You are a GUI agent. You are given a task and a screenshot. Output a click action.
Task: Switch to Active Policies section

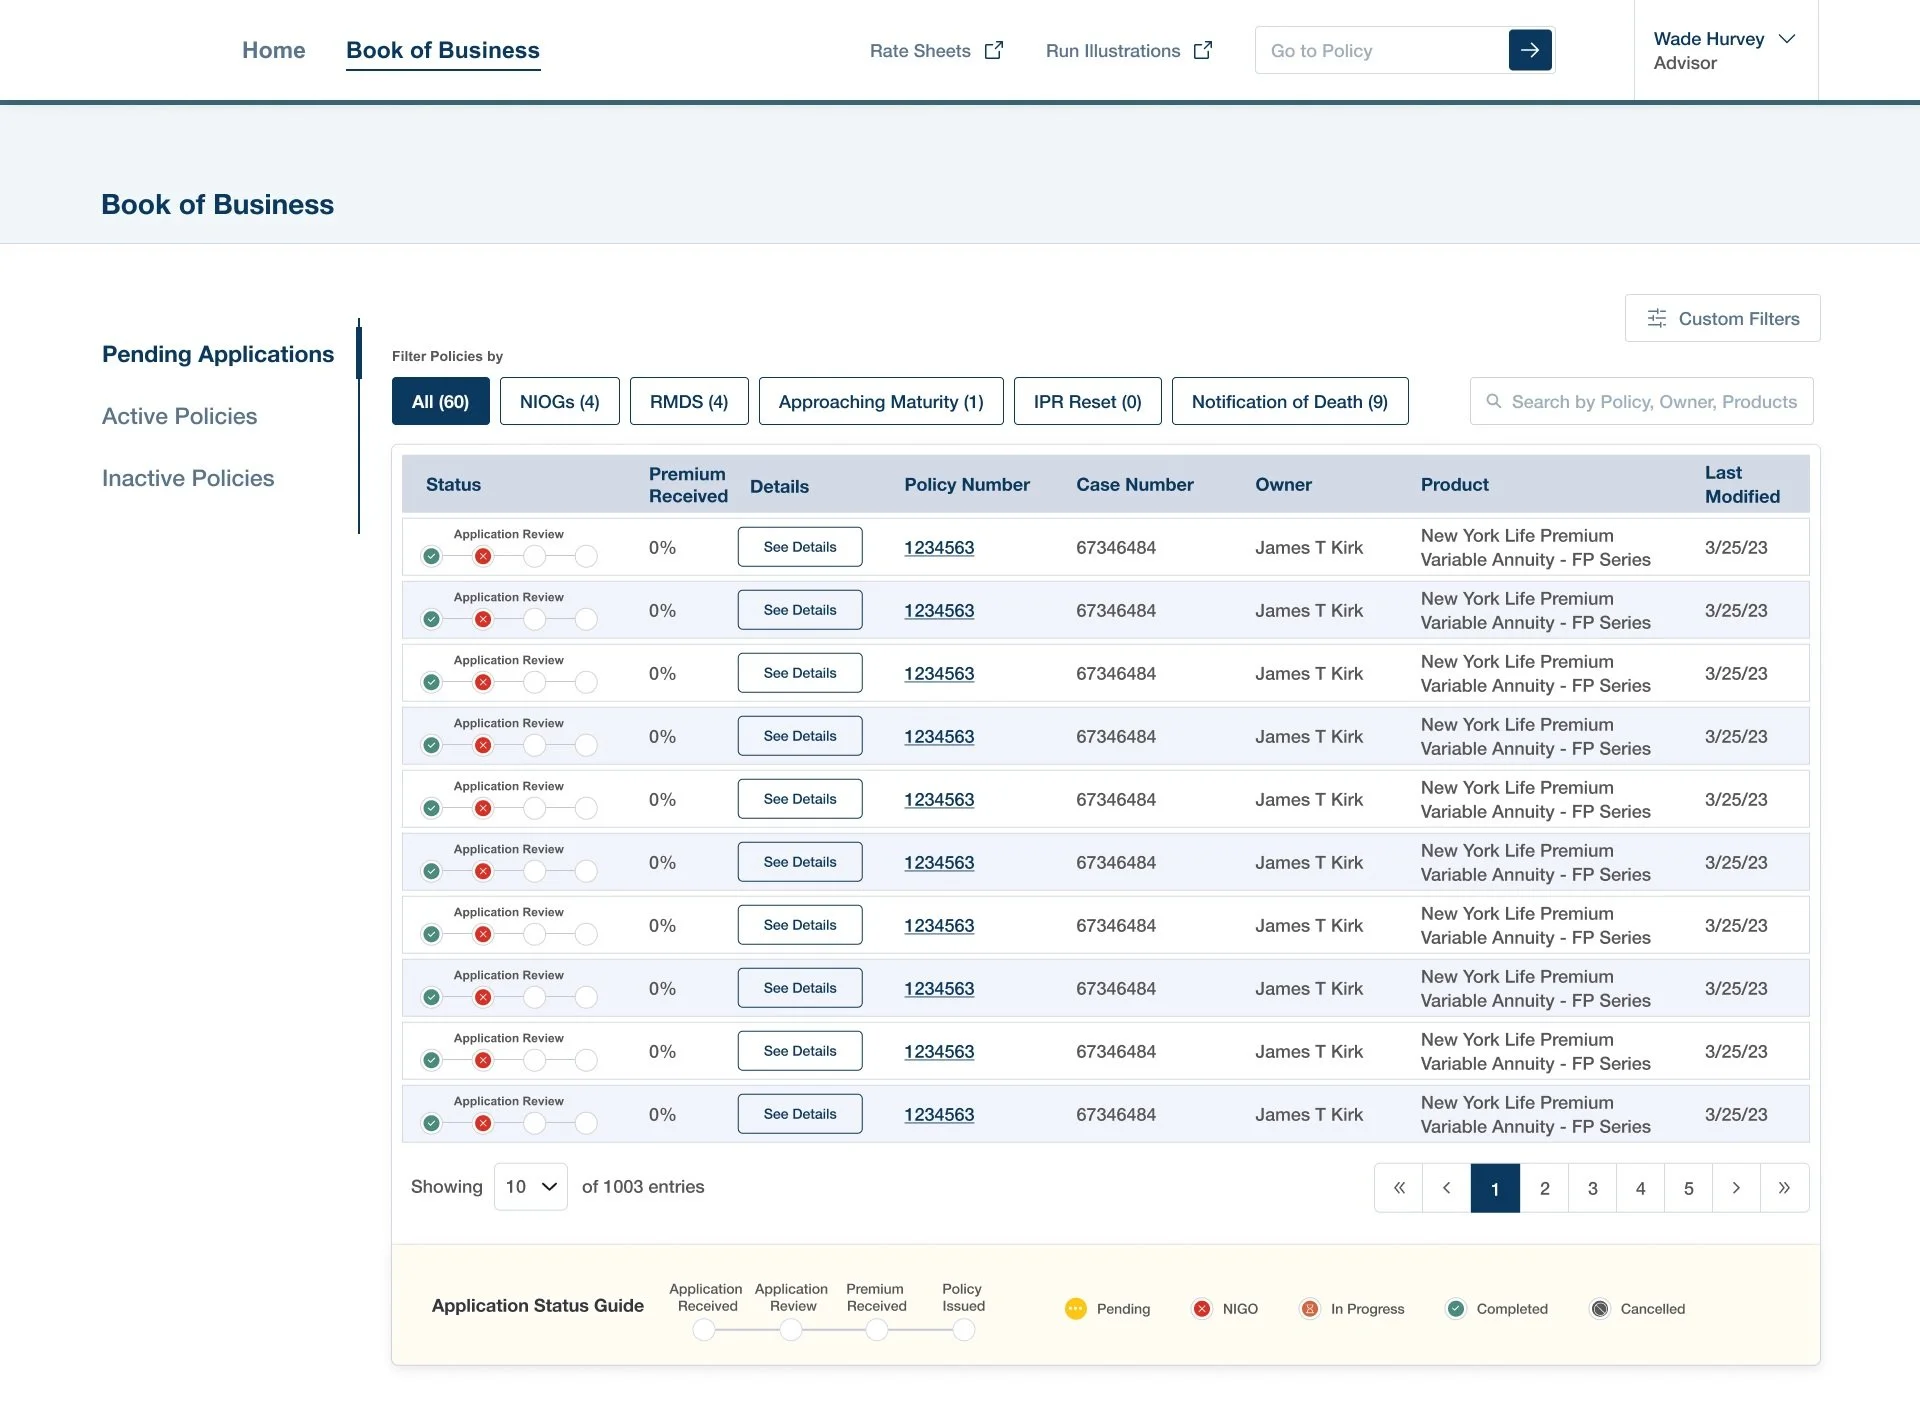click(x=179, y=416)
